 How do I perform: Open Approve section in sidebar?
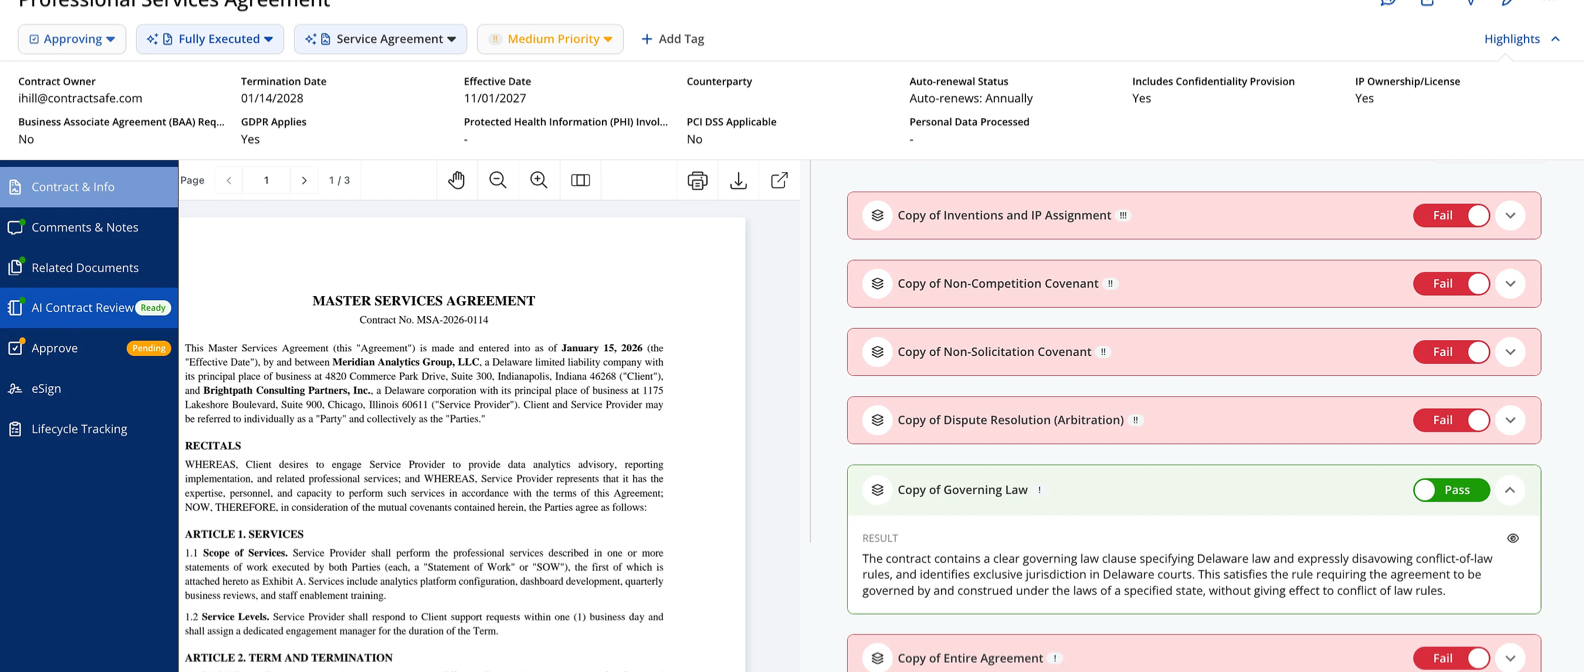(x=89, y=348)
